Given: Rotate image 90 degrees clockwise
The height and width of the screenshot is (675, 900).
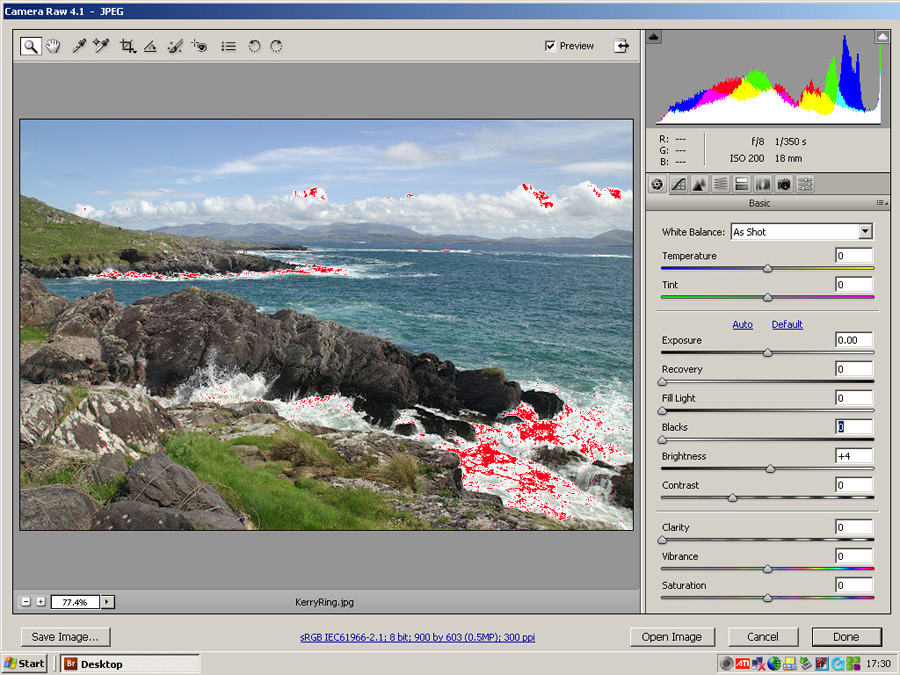Looking at the screenshot, I should tap(276, 46).
